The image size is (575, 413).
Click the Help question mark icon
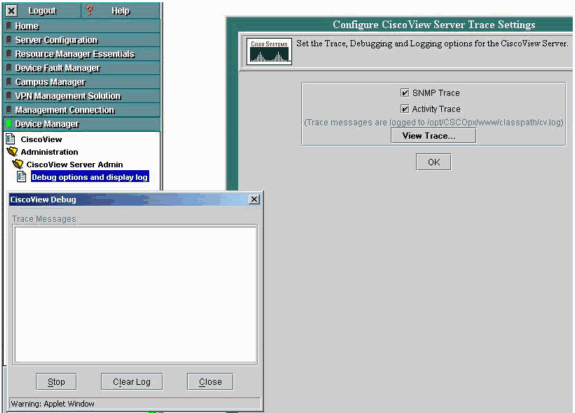pyautogui.click(x=89, y=10)
